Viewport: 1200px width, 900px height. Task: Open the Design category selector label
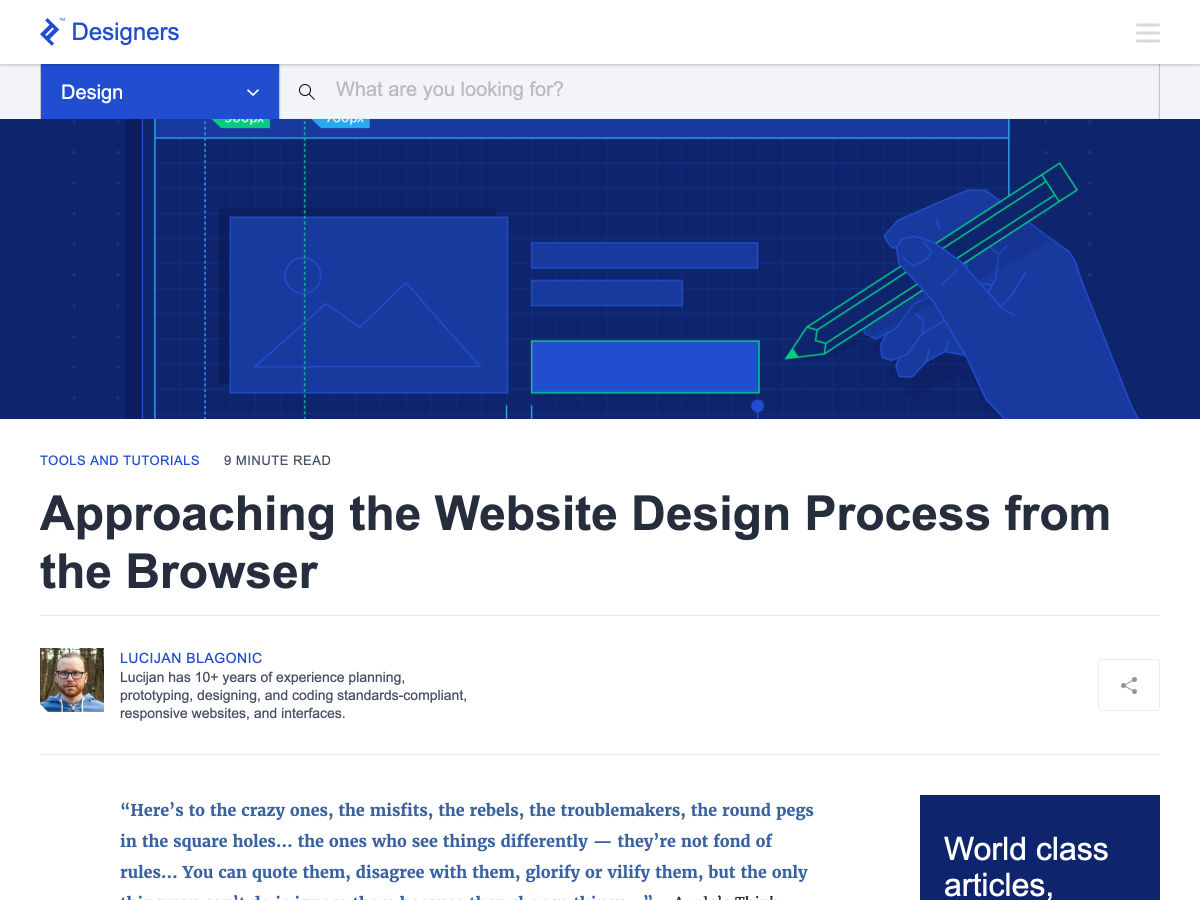(x=92, y=92)
